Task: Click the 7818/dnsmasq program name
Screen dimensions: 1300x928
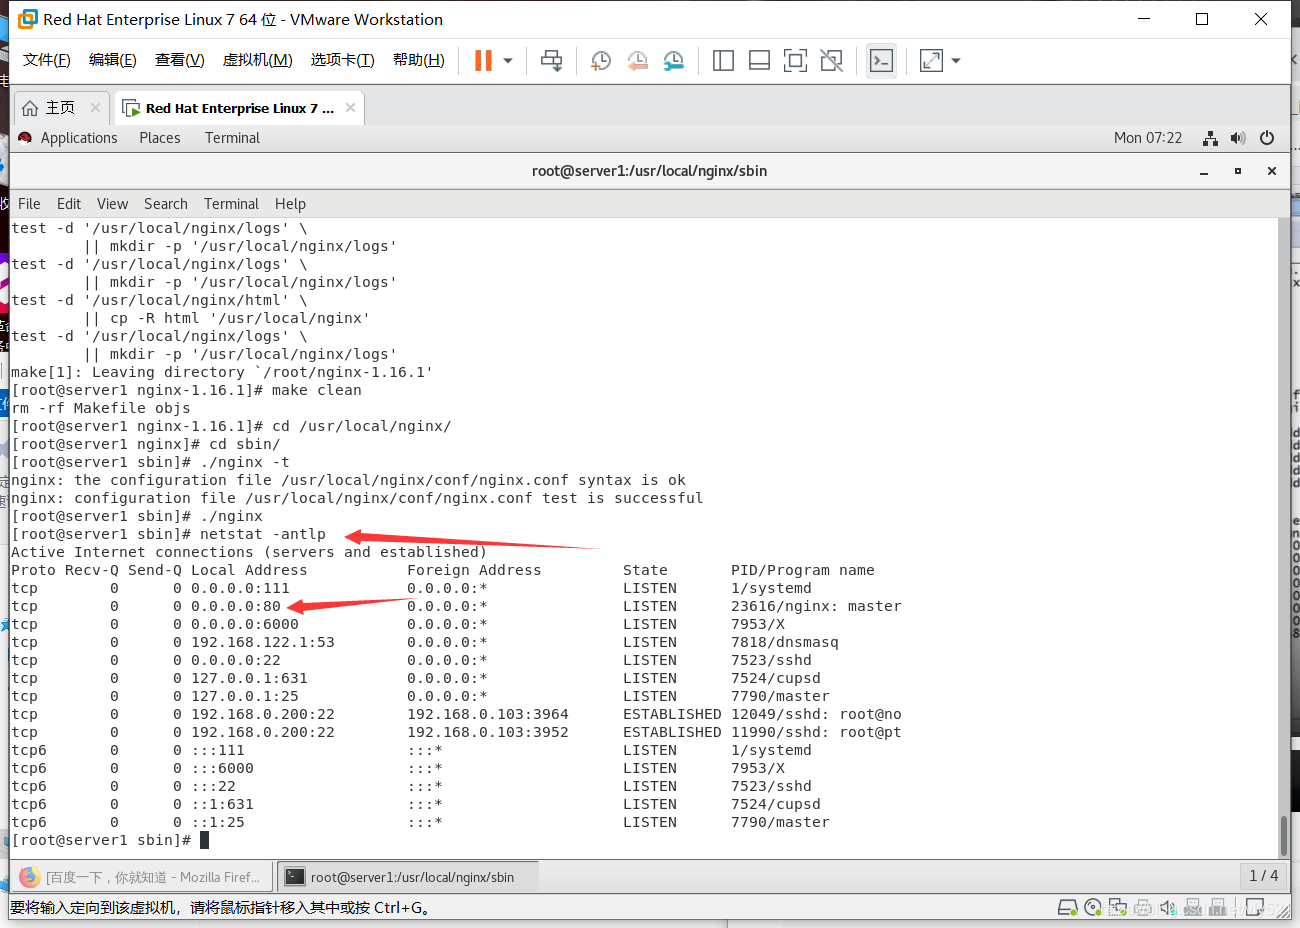Action: click(x=785, y=642)
